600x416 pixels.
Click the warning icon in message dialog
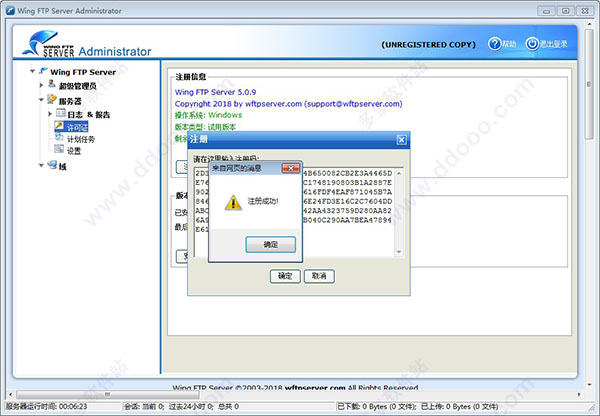tap(233, 202)
